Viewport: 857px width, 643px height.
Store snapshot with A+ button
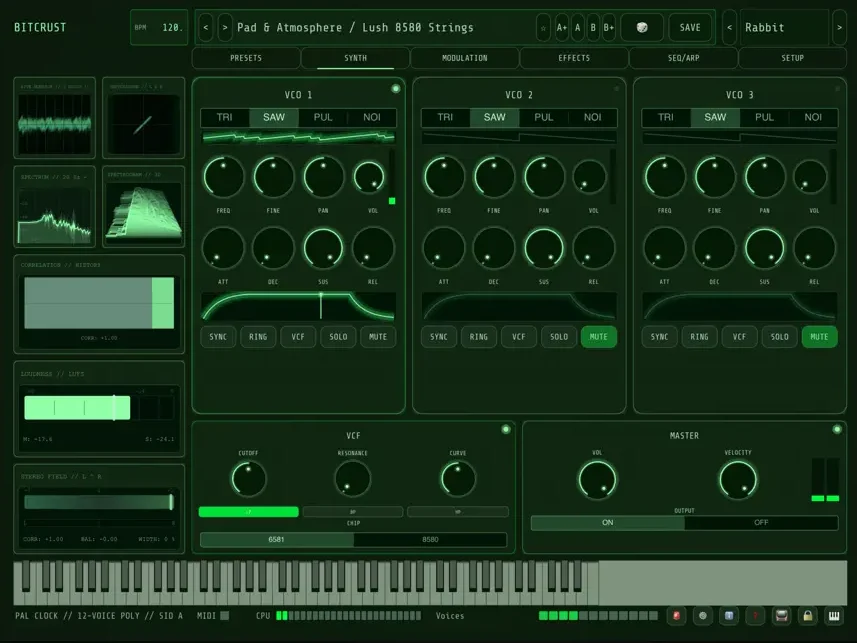tap(562, 27)
